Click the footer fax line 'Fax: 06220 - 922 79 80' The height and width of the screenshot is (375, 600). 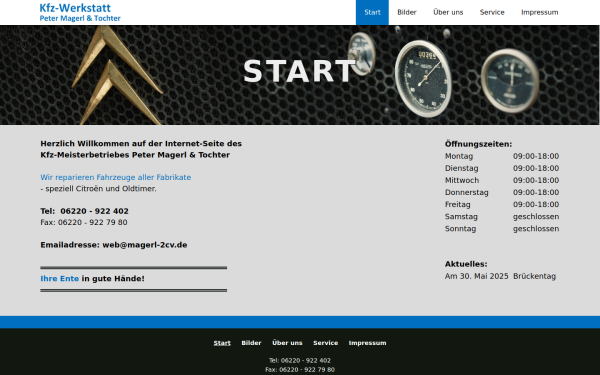pyautogui.click(x=300, y=370)
